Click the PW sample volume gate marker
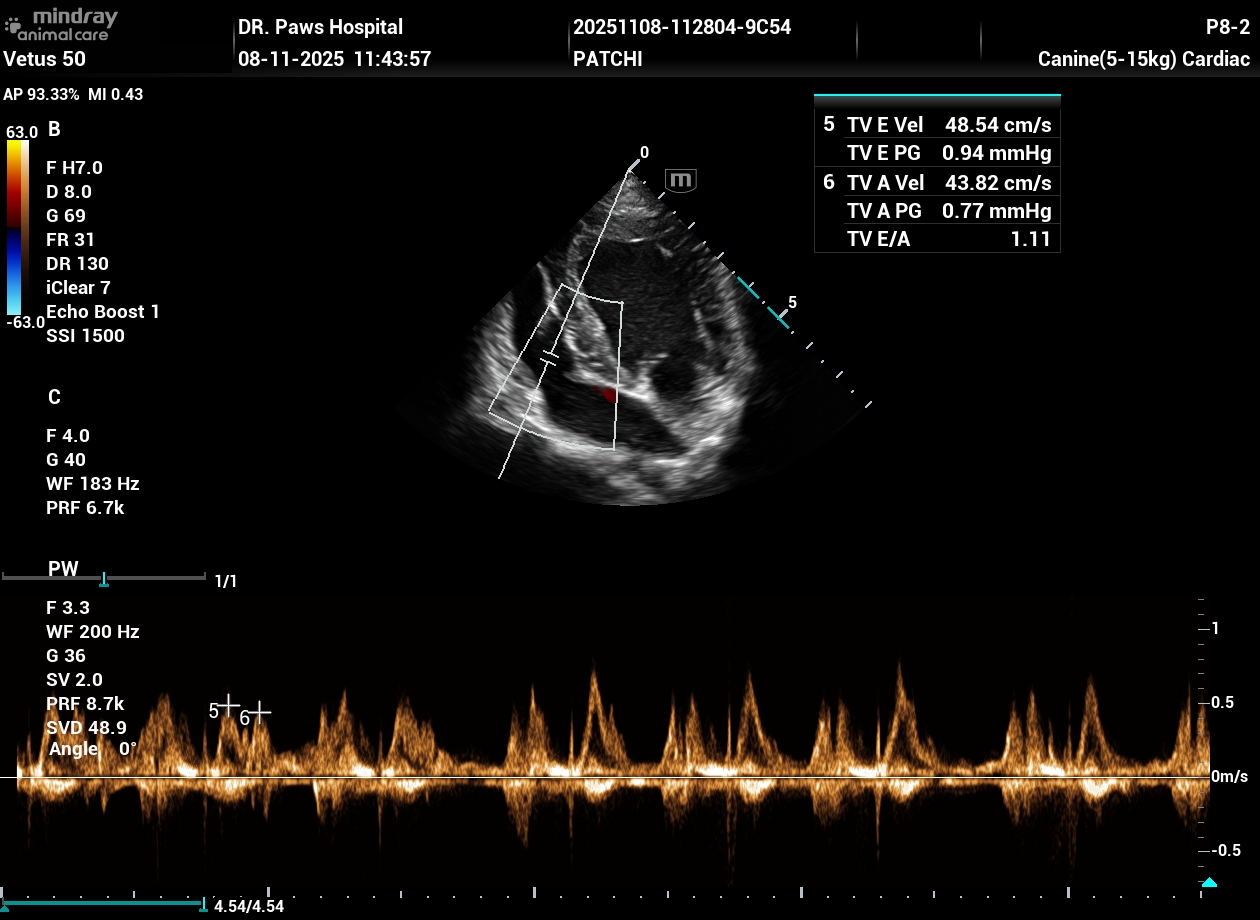This screenshot has width=1260, height=920. click(549, 358)
